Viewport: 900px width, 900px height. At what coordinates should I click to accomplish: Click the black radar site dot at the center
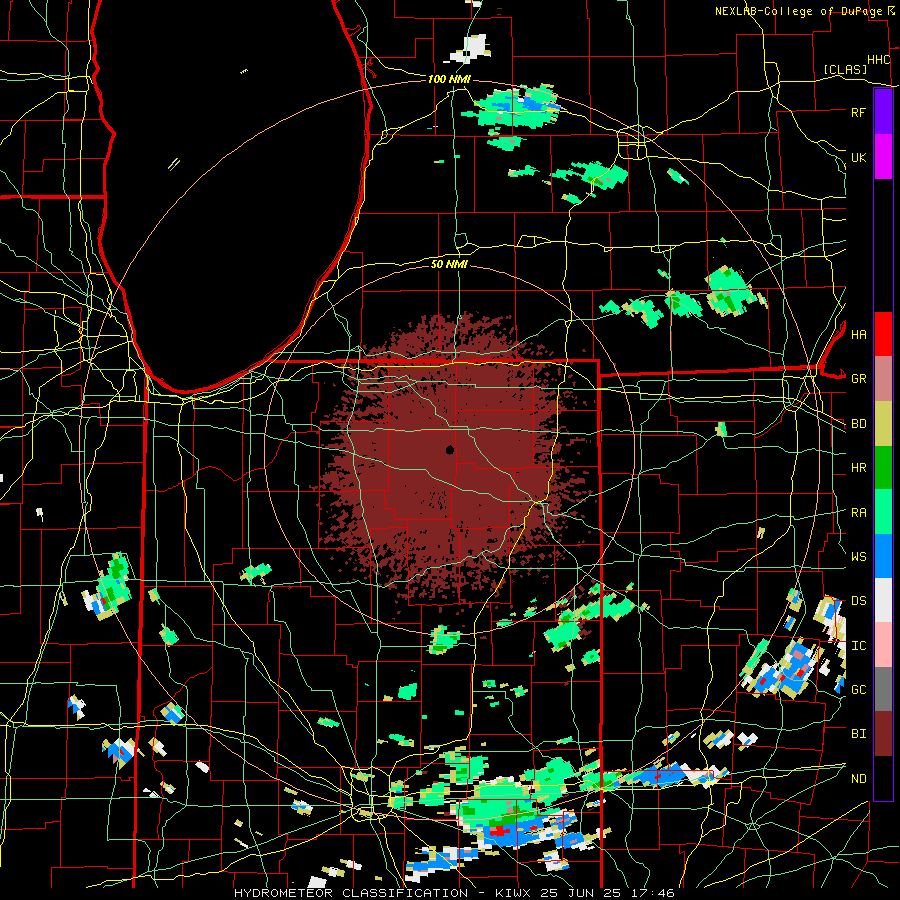(450, 449)
